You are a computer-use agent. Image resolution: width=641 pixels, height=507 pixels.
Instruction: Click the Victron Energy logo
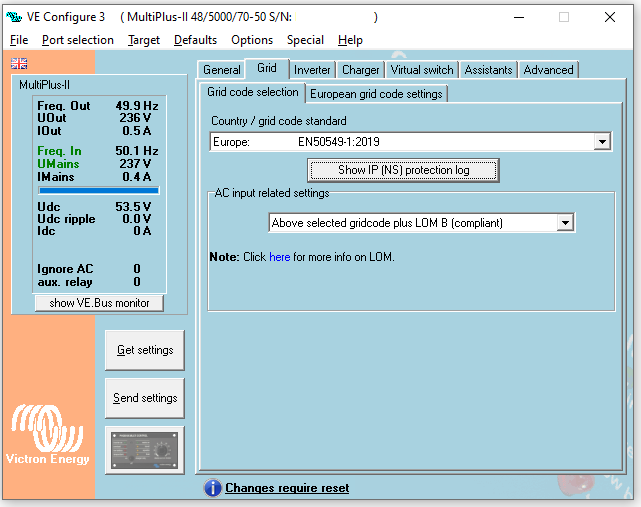click(48, 436)
